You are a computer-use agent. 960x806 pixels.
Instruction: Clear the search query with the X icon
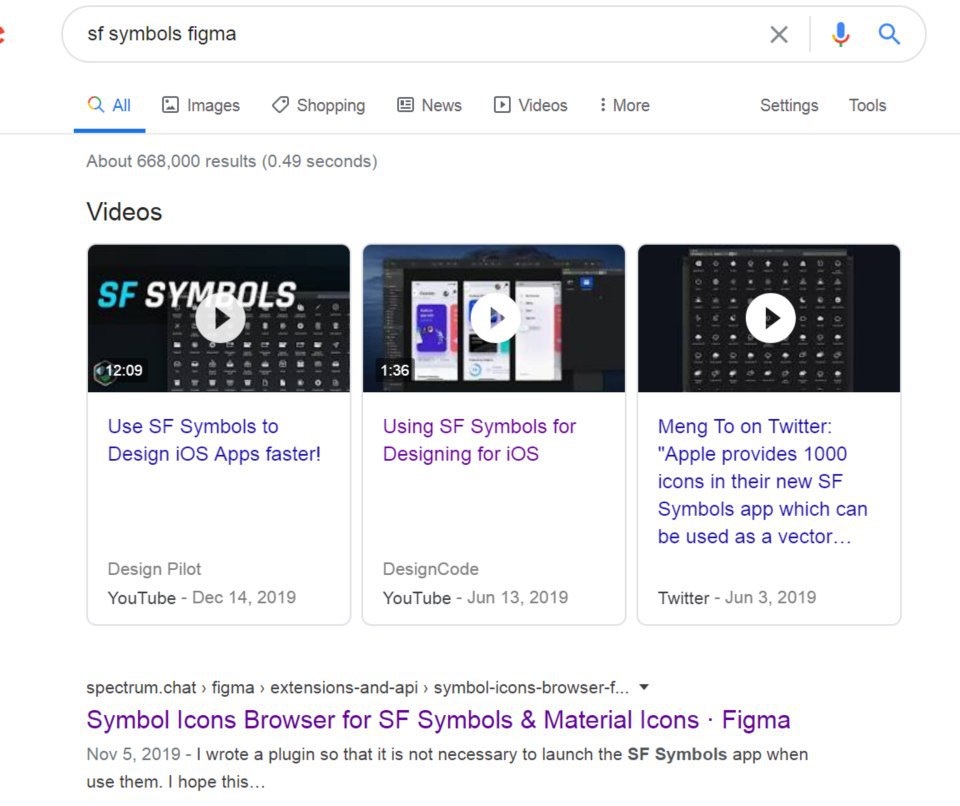(x=779, y=34)
